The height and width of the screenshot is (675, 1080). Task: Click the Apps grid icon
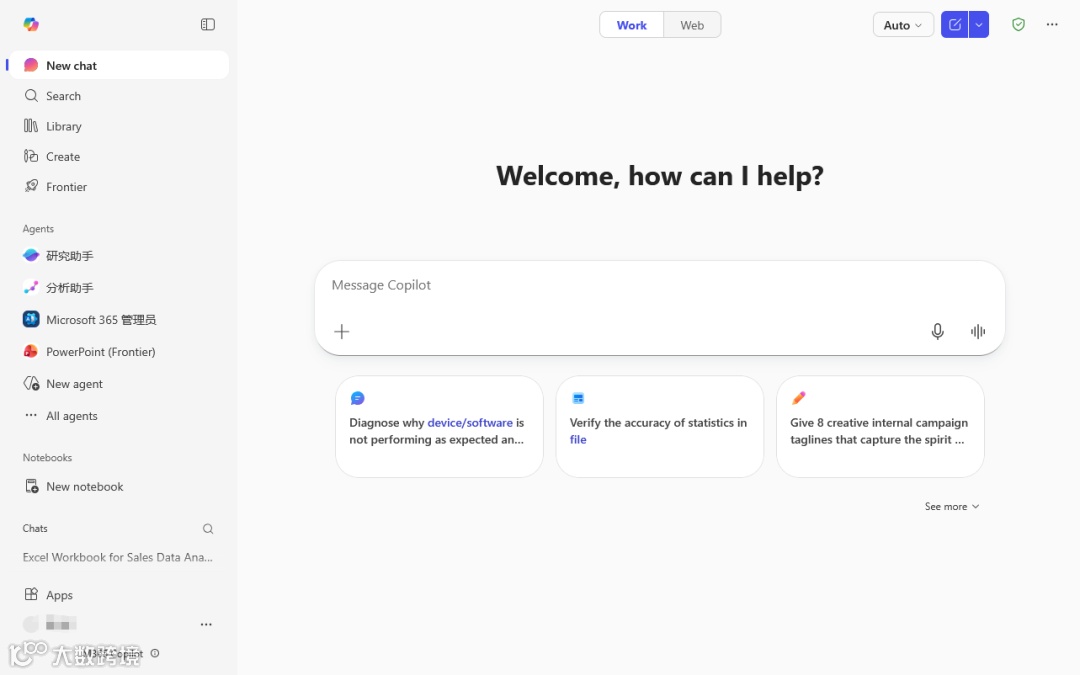31,594
